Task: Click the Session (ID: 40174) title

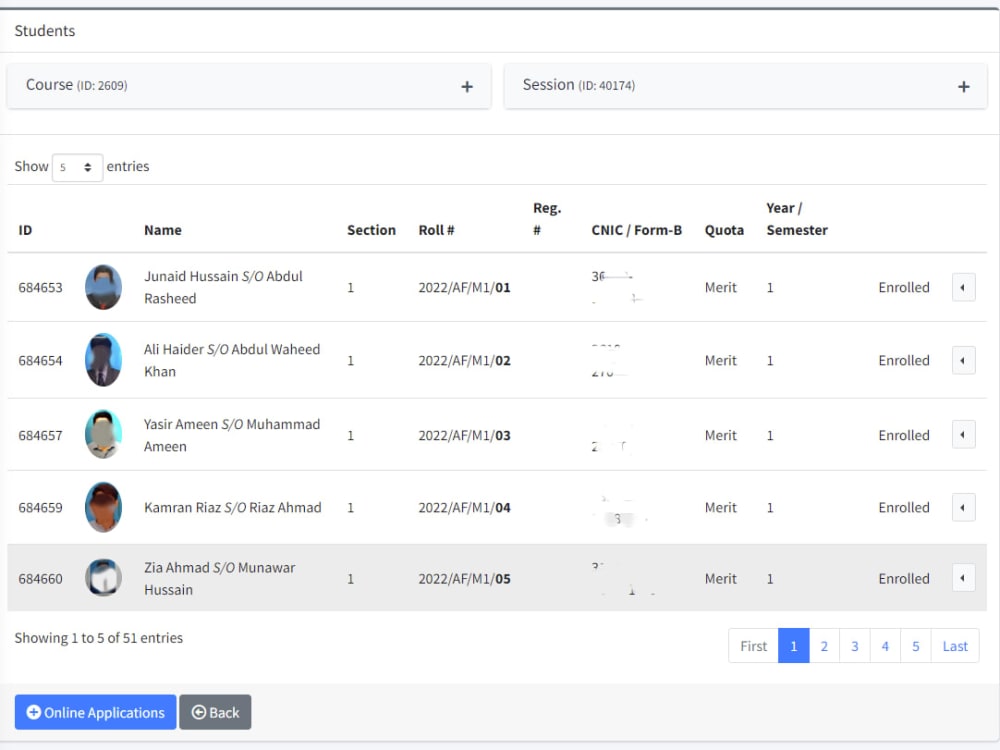Action: coord(578,85)
